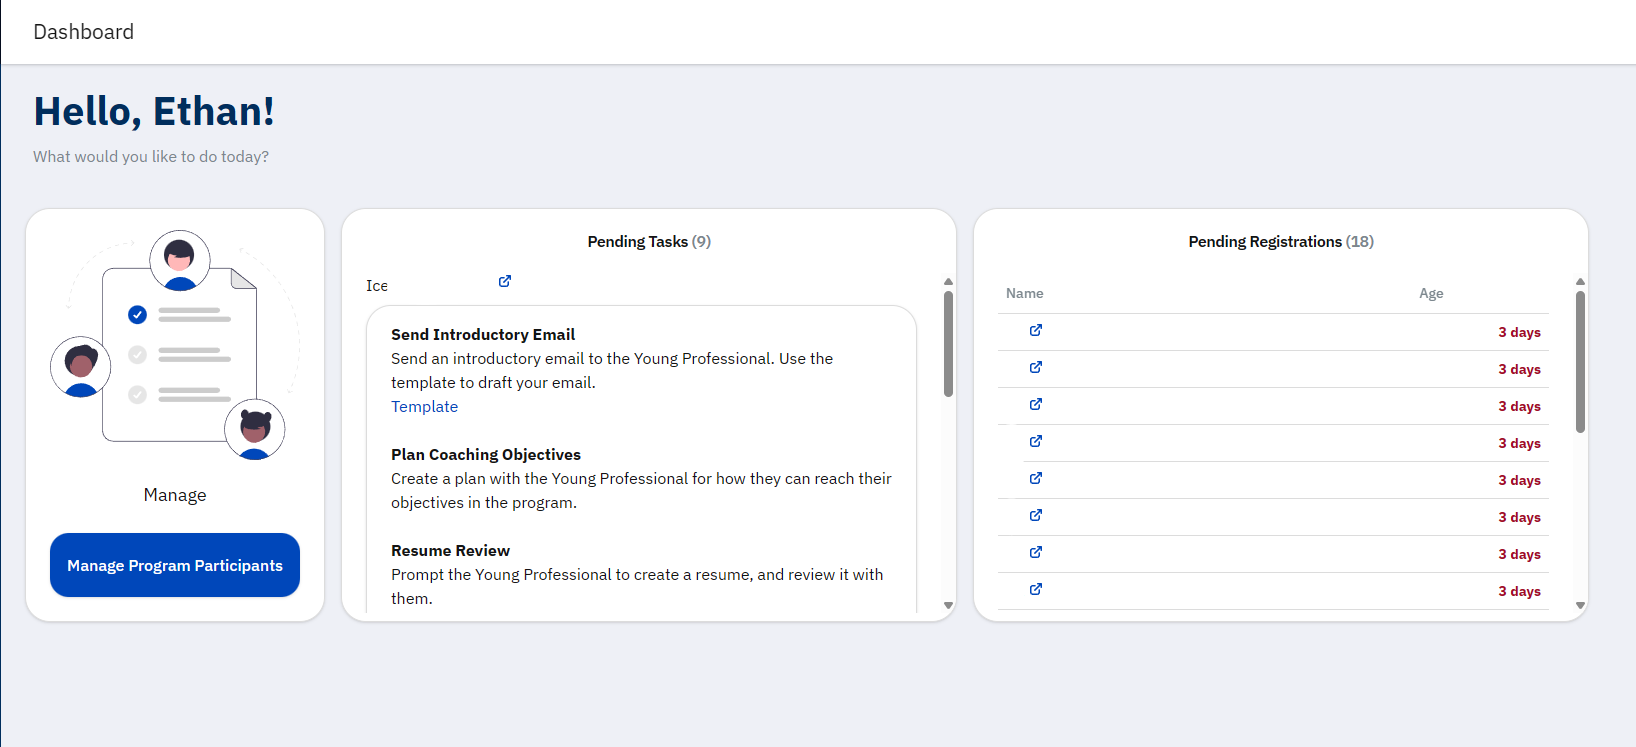Click the Pending Tasks scrollbar thumb

(948, 343)
